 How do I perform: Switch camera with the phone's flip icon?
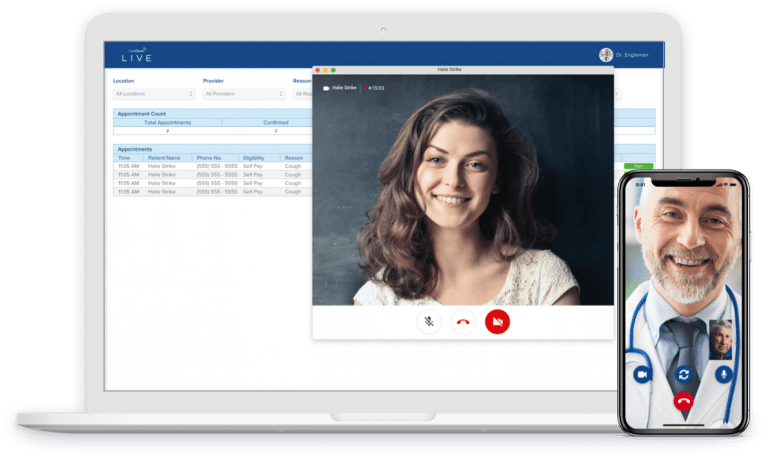[683, 373]
